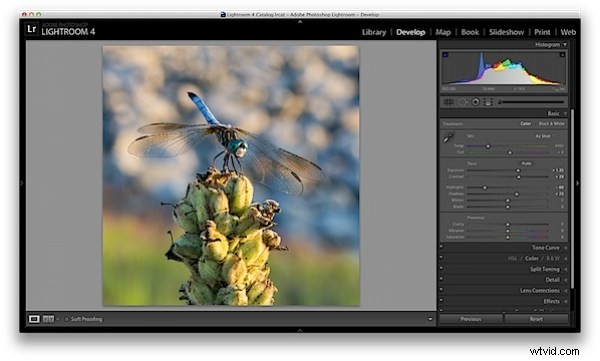Click the Saturation slider handle
600x361 pixels.
(x=508, y=237)
